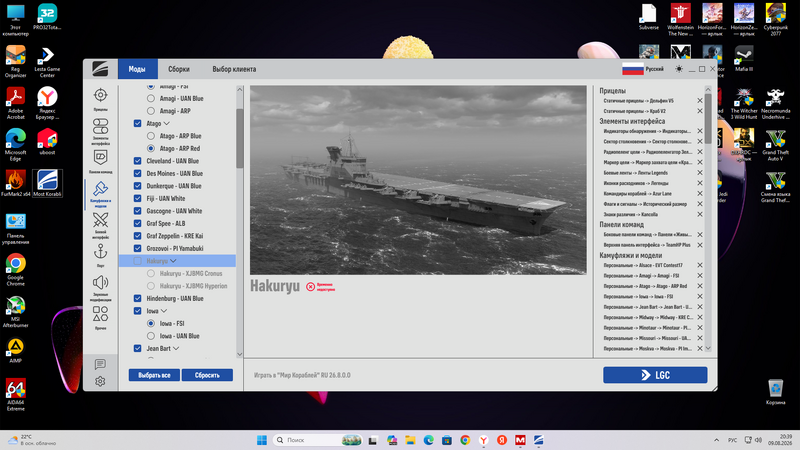
Task: Uncheck Graf Zeppelin - KRE Kai checkbox
Action: (x=137, y=236)
